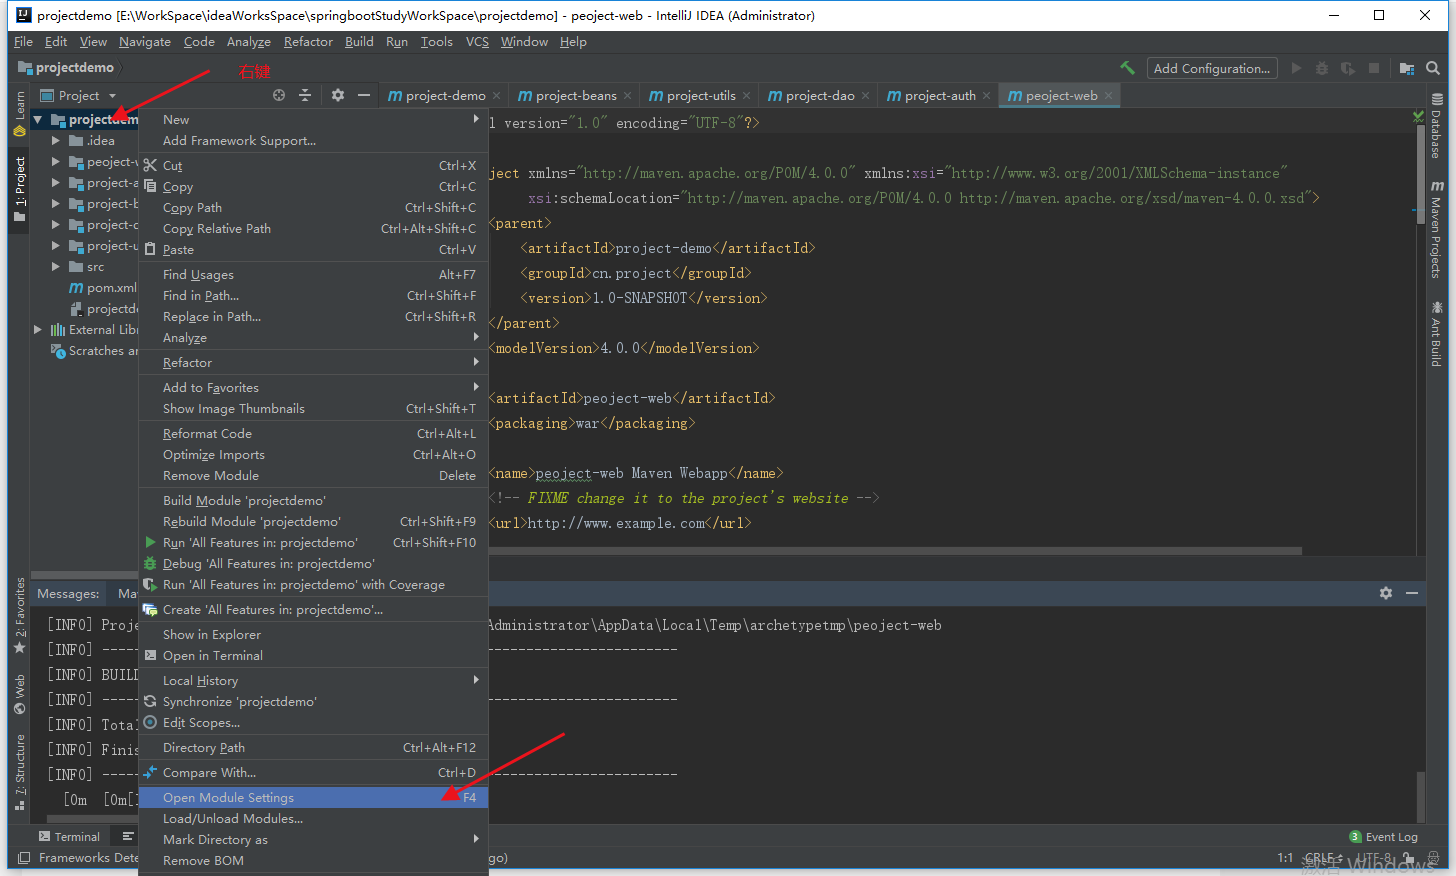Viewport: 1456px width, 876px height.
Task: Click the Run arrow in the toolbar
Action: (1296, 68)
